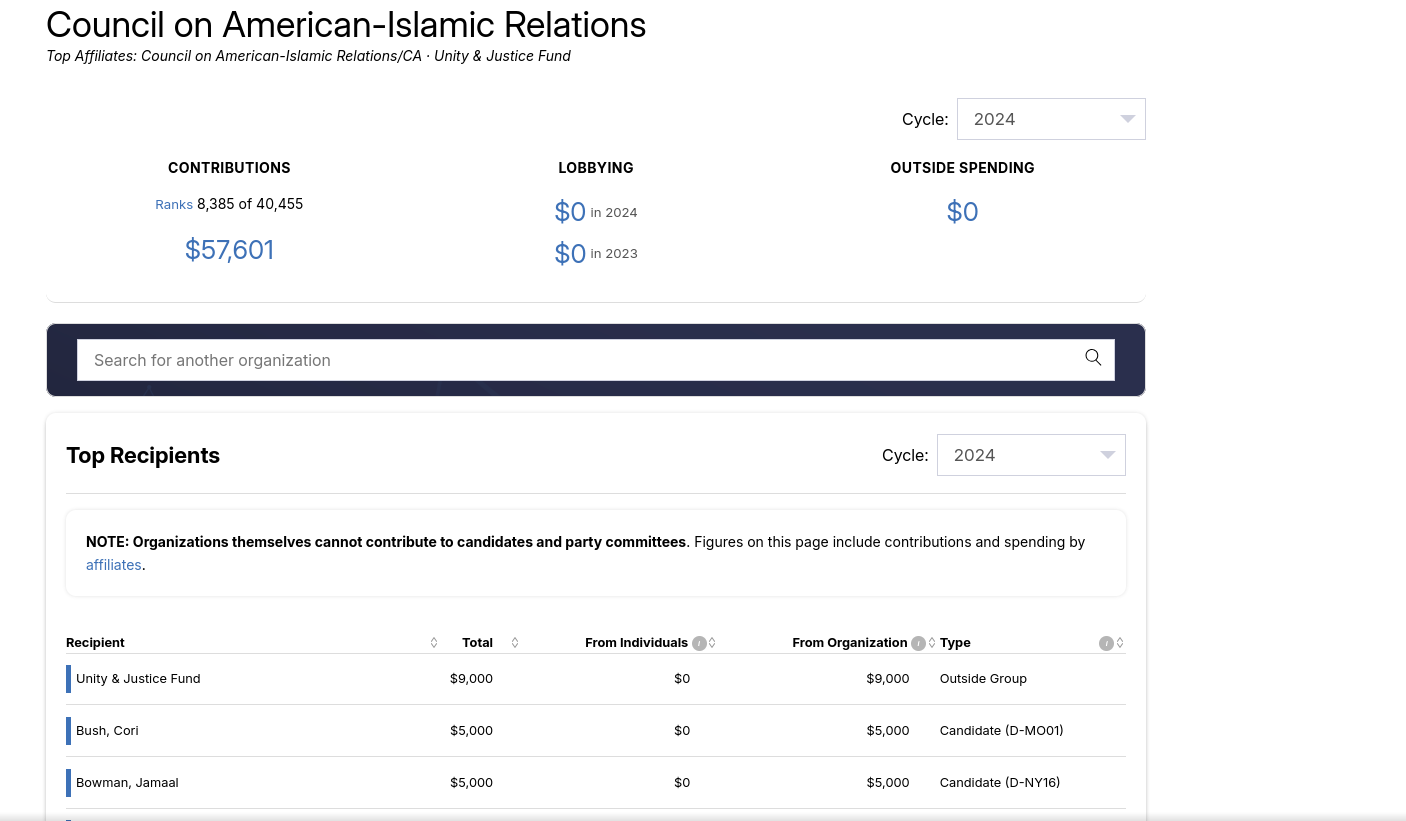Click the $0 lobbying amount for 2024
Image resolution: width=1406 pixels, height=821 pixels.
(570, 212)
